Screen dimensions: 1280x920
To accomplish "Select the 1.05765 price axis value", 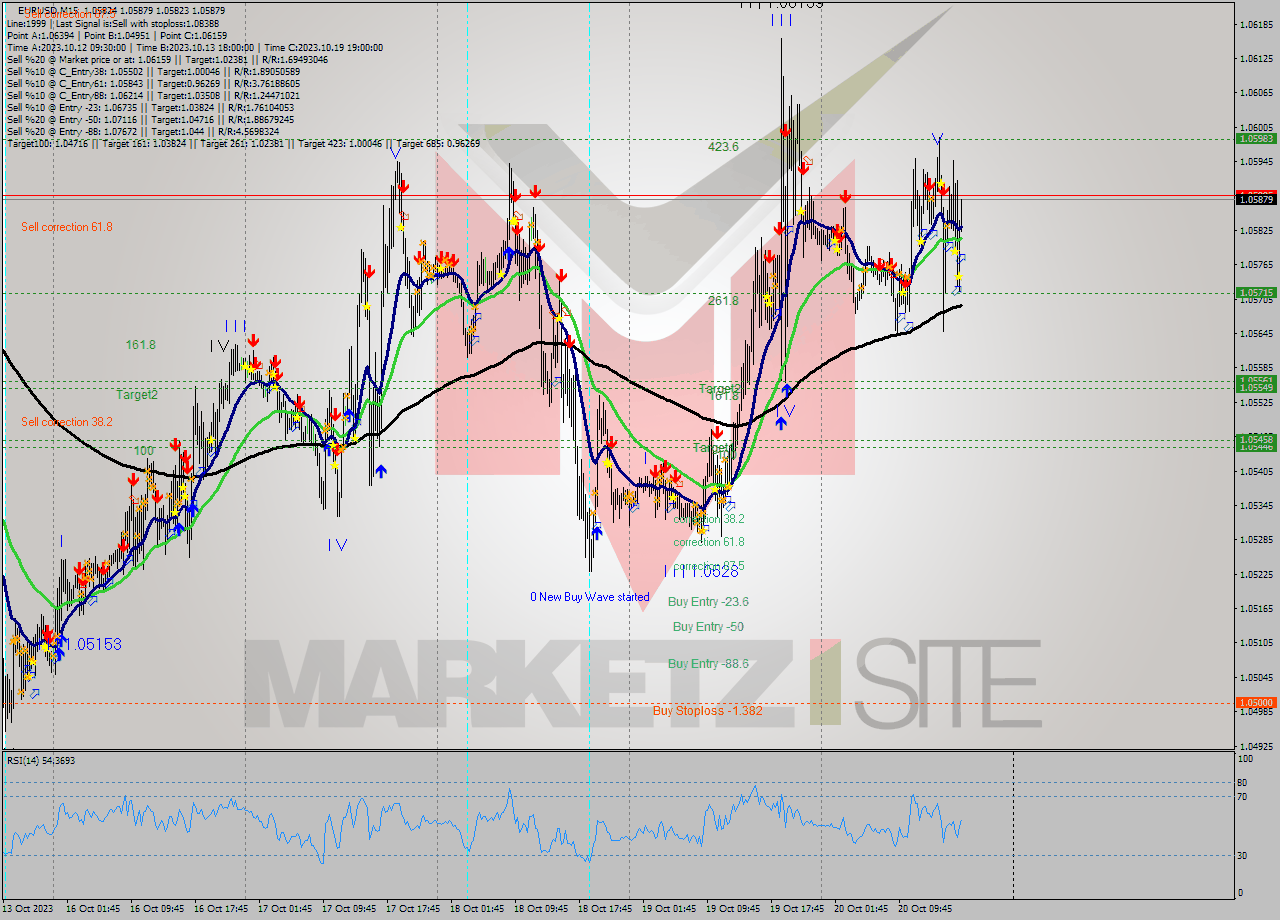I will click(1255, 265).
